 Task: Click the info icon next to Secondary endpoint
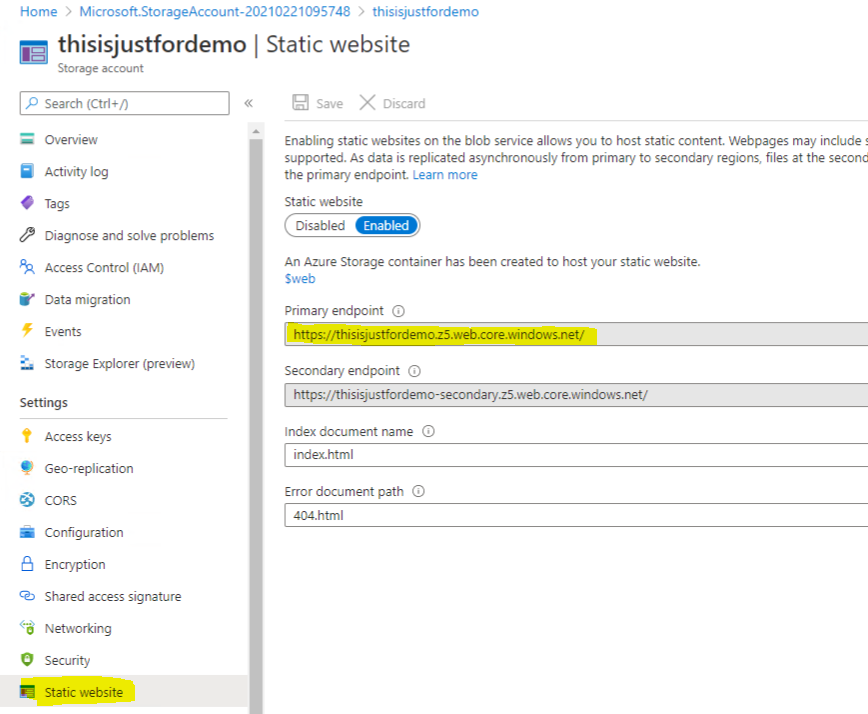[x=414, y=371]
